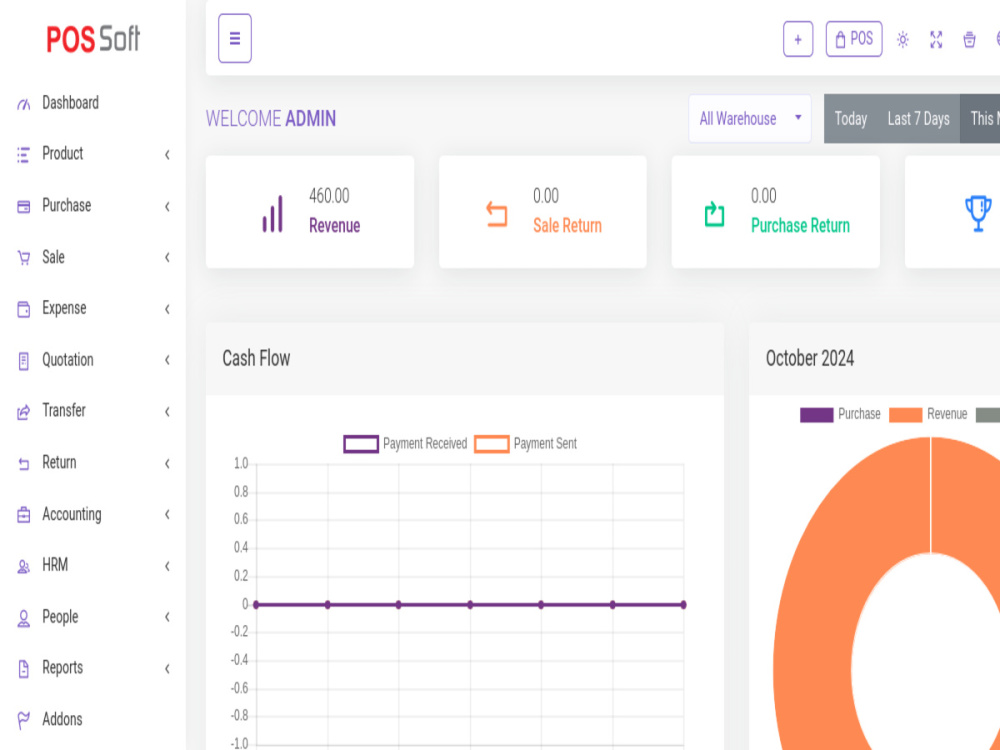Click the Quotation document icon
The width and height of the screenshot is (1000, 750).
pyautogui.click(x=24, y=361)
